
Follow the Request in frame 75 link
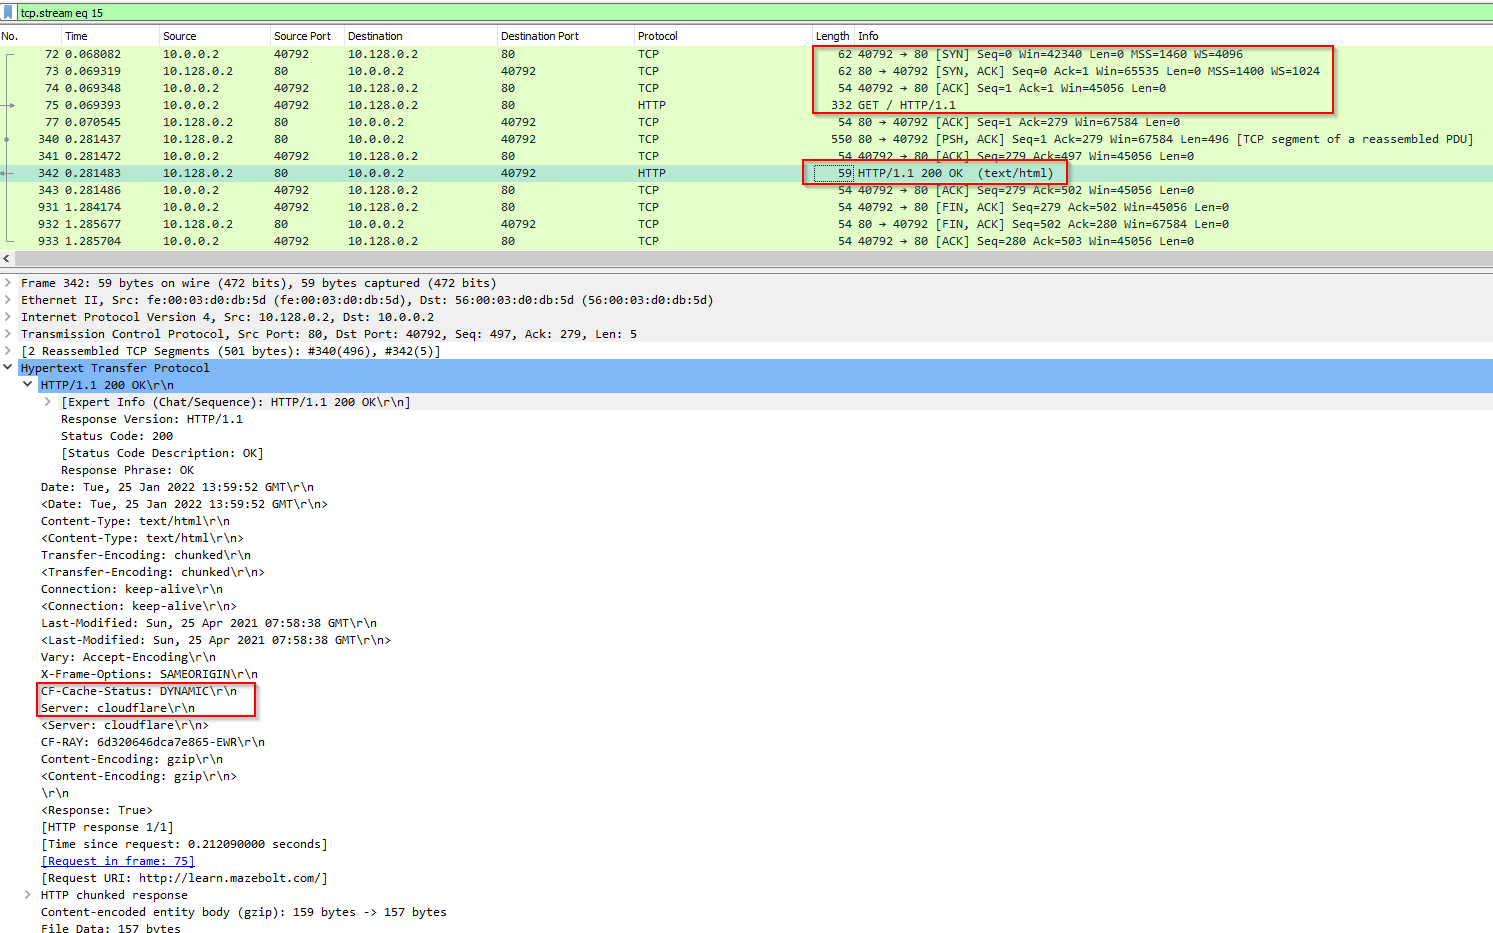click(117, 860)
